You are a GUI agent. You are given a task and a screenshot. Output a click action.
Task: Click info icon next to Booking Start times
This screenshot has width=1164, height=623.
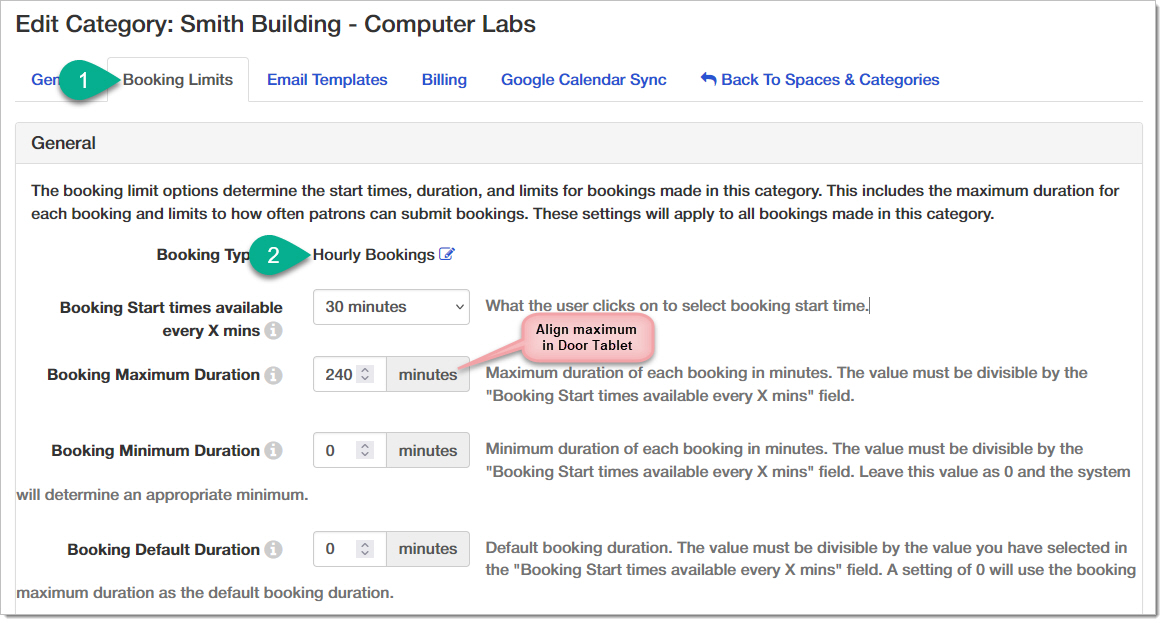click(273, 330)
